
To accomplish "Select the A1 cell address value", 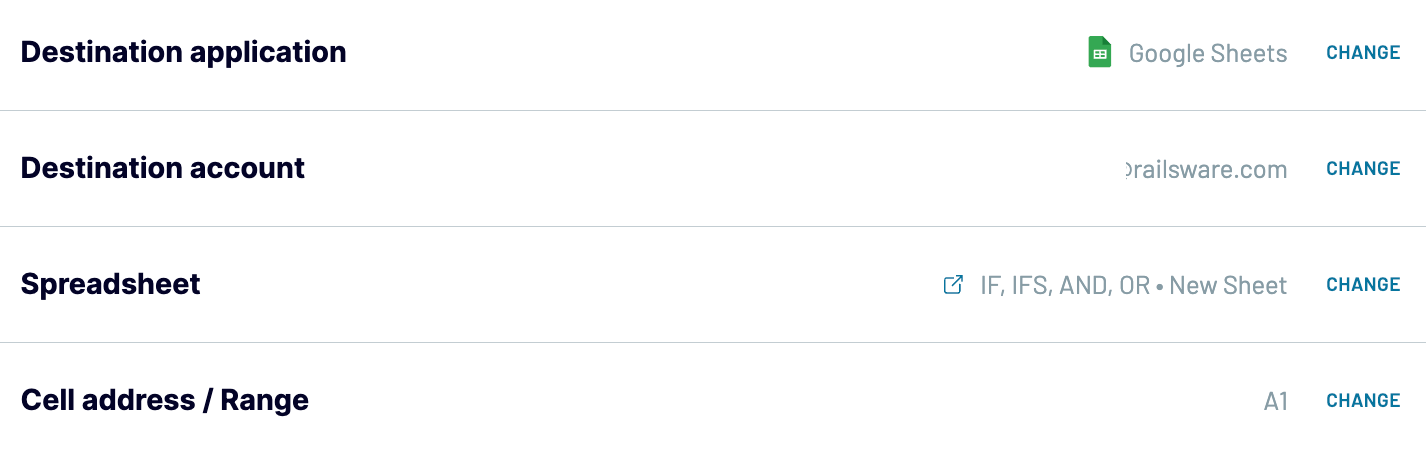I will [1275, 402].
